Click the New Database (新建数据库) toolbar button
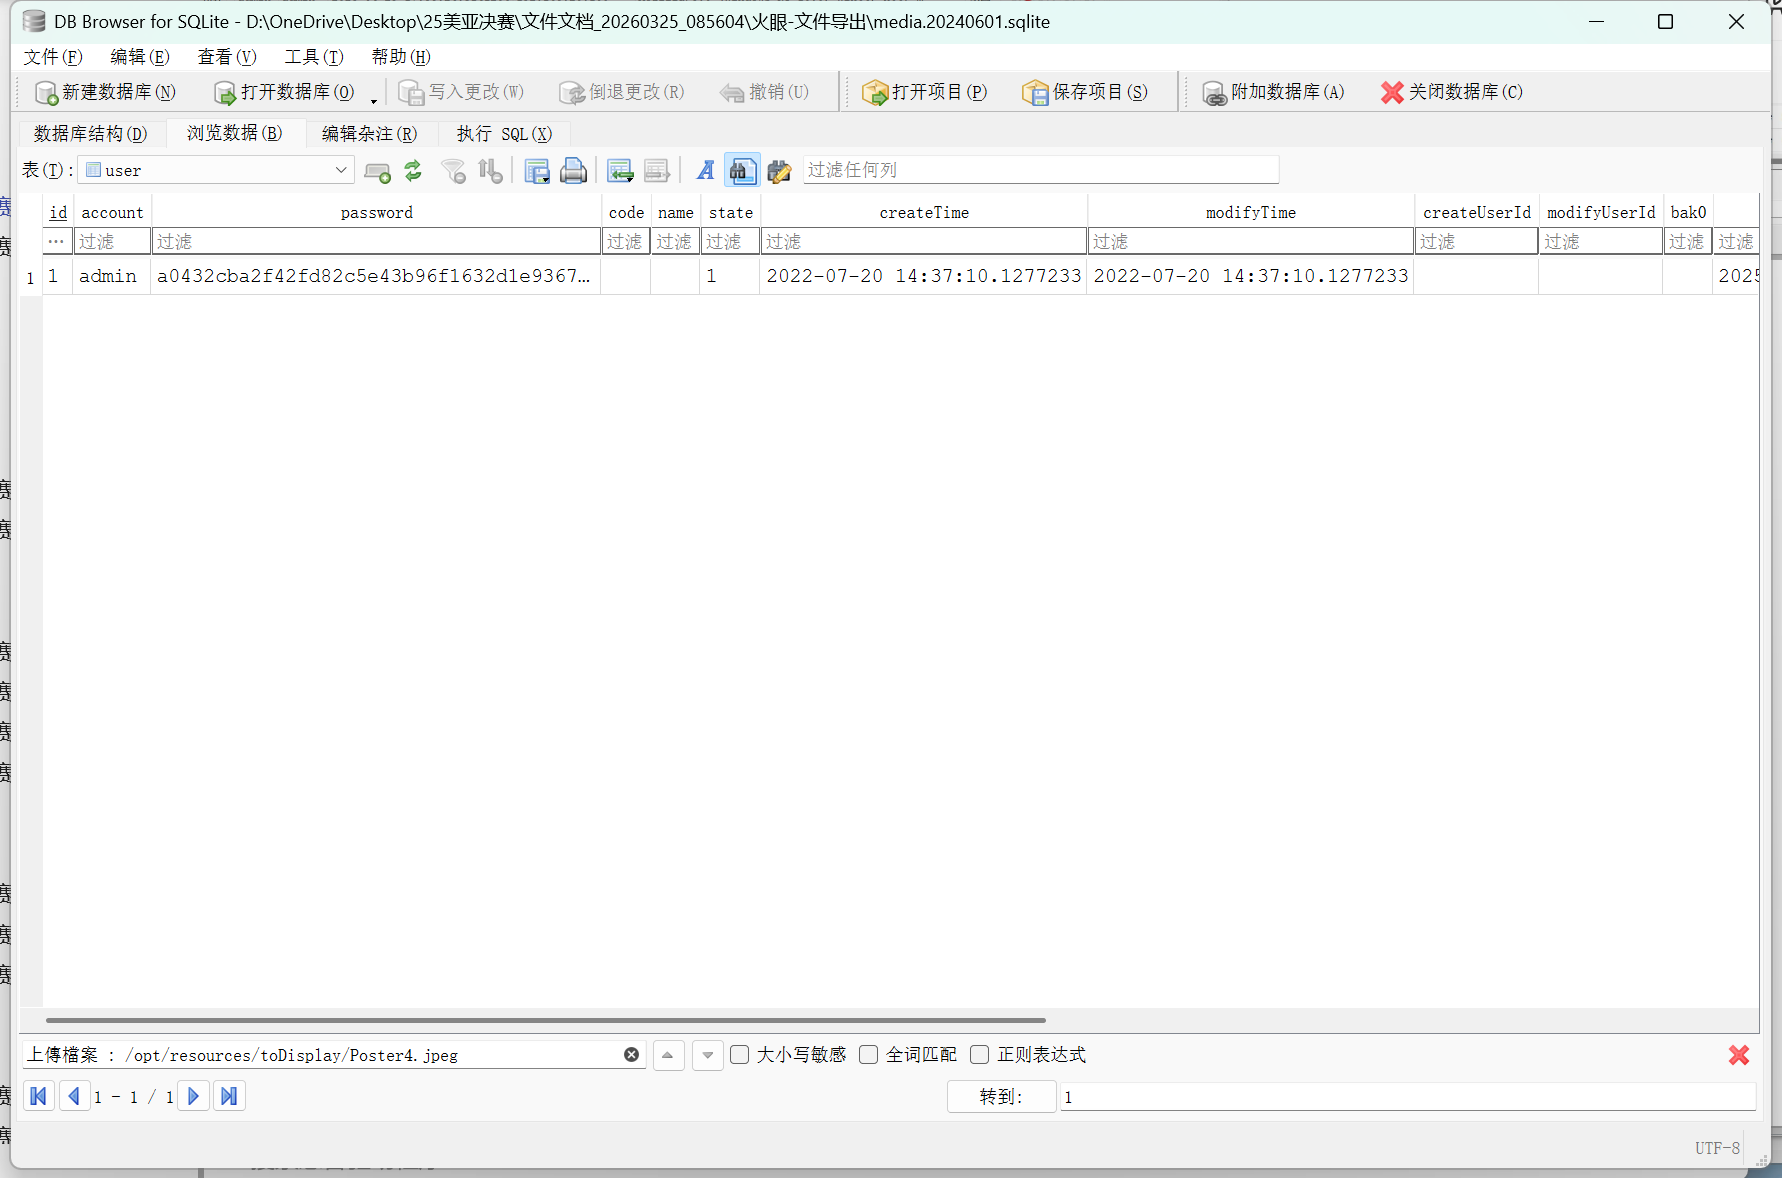Viewport: 1782px width, 1178px height. click(105, 92)
